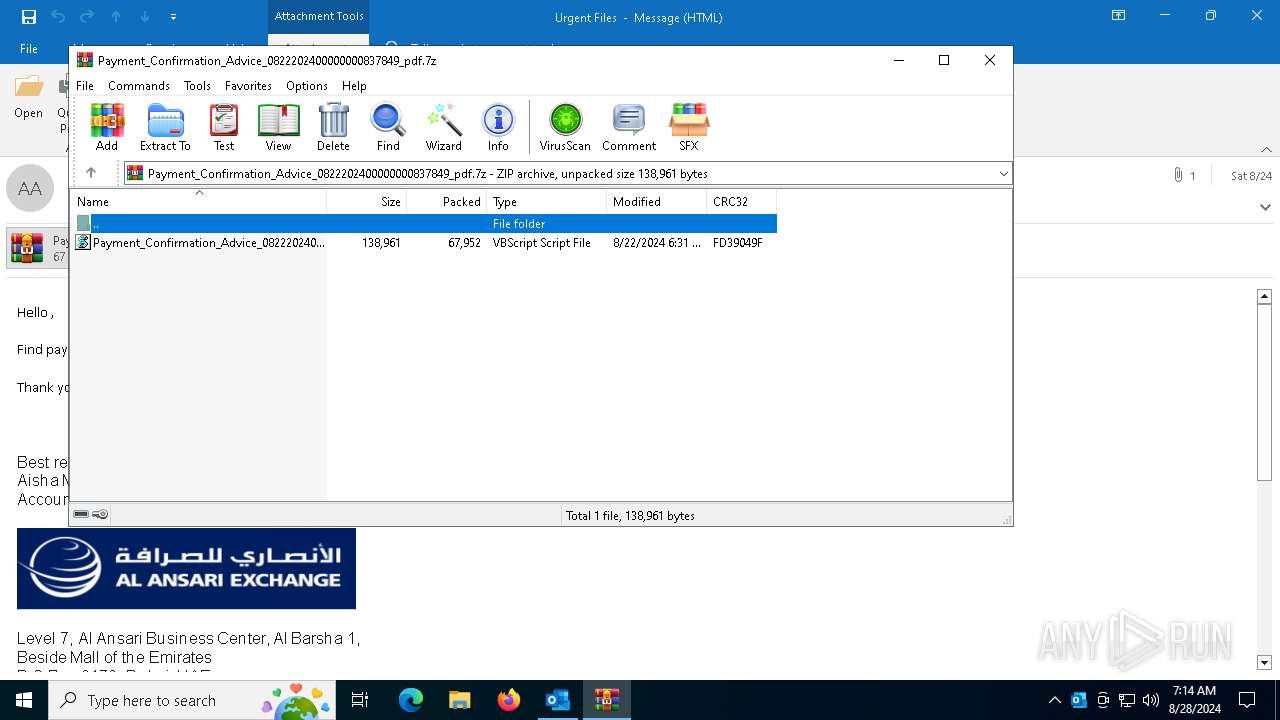Open the Help menu in WinRAR
This screenshot has height=720, width=1280.
coord(354,86)
